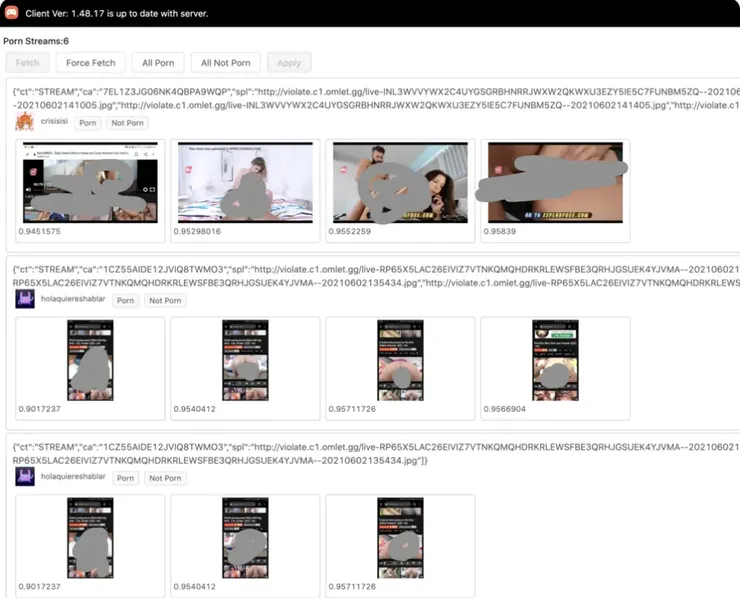
Task: Click the score value 0.9566904
Action: (x=505, y=409)
